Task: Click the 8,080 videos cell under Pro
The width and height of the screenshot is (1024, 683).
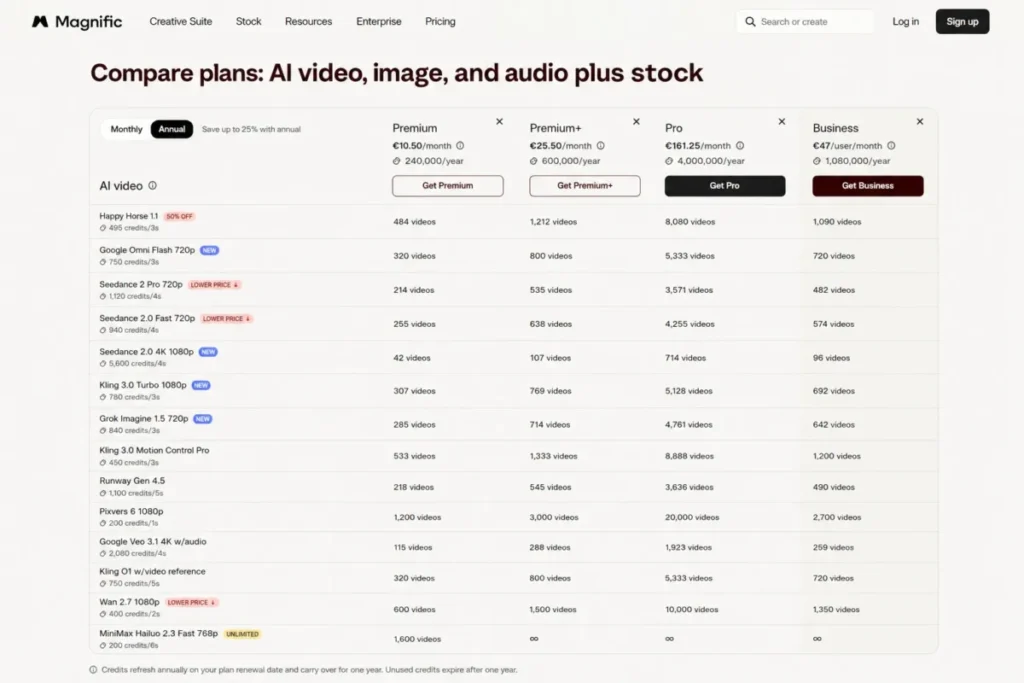Action: click(690, 222)
